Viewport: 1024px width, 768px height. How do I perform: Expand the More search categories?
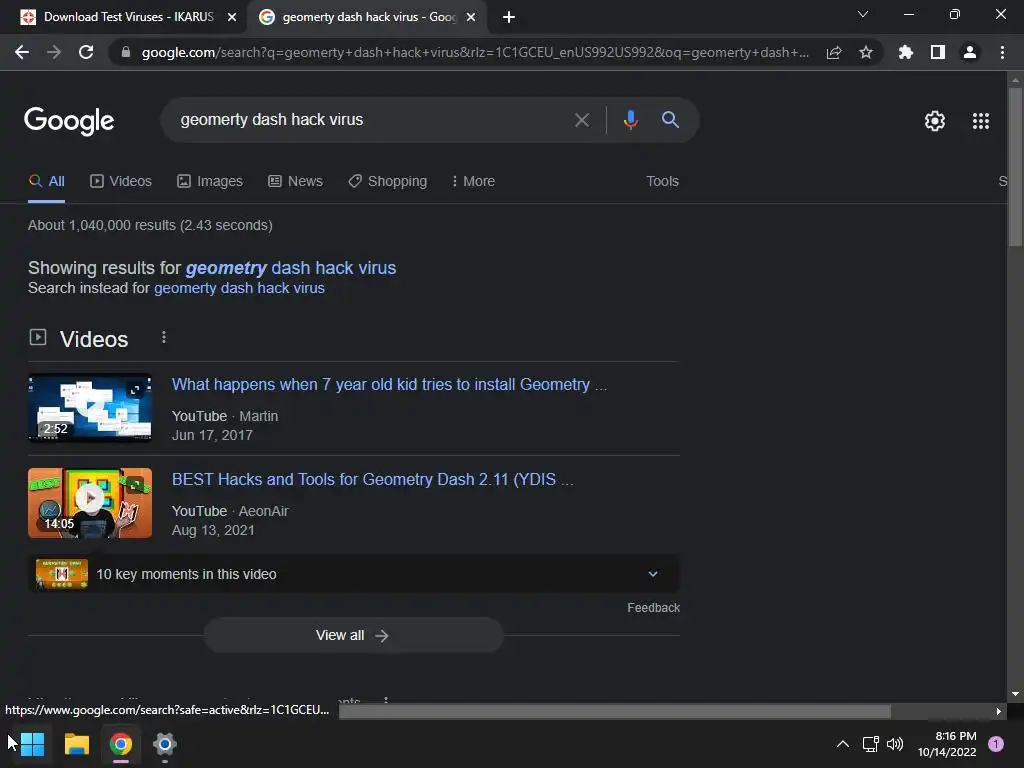[473, 182]
